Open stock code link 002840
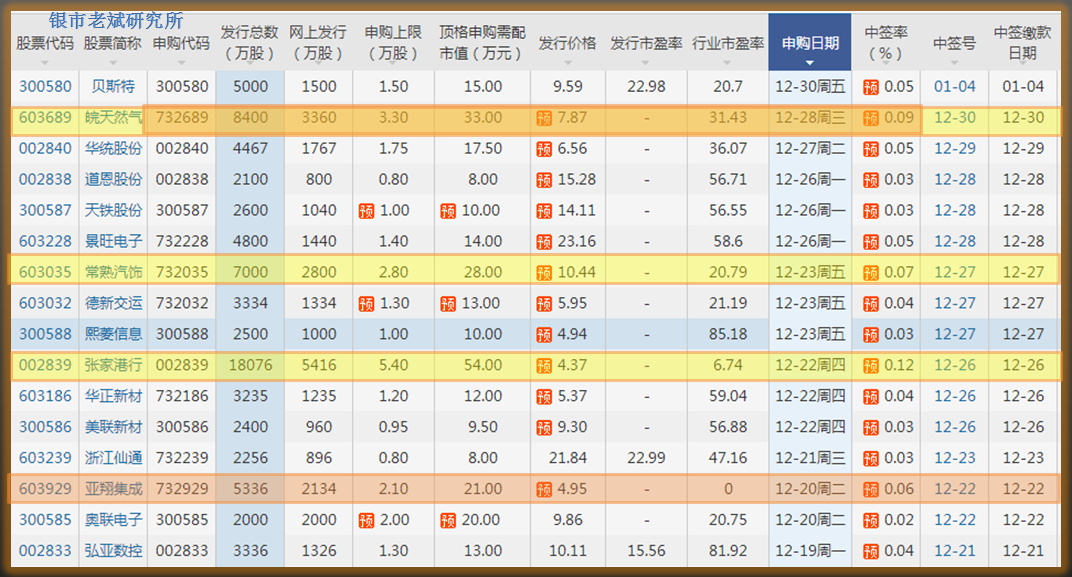The image size is (1072, 577). point(45,148)
